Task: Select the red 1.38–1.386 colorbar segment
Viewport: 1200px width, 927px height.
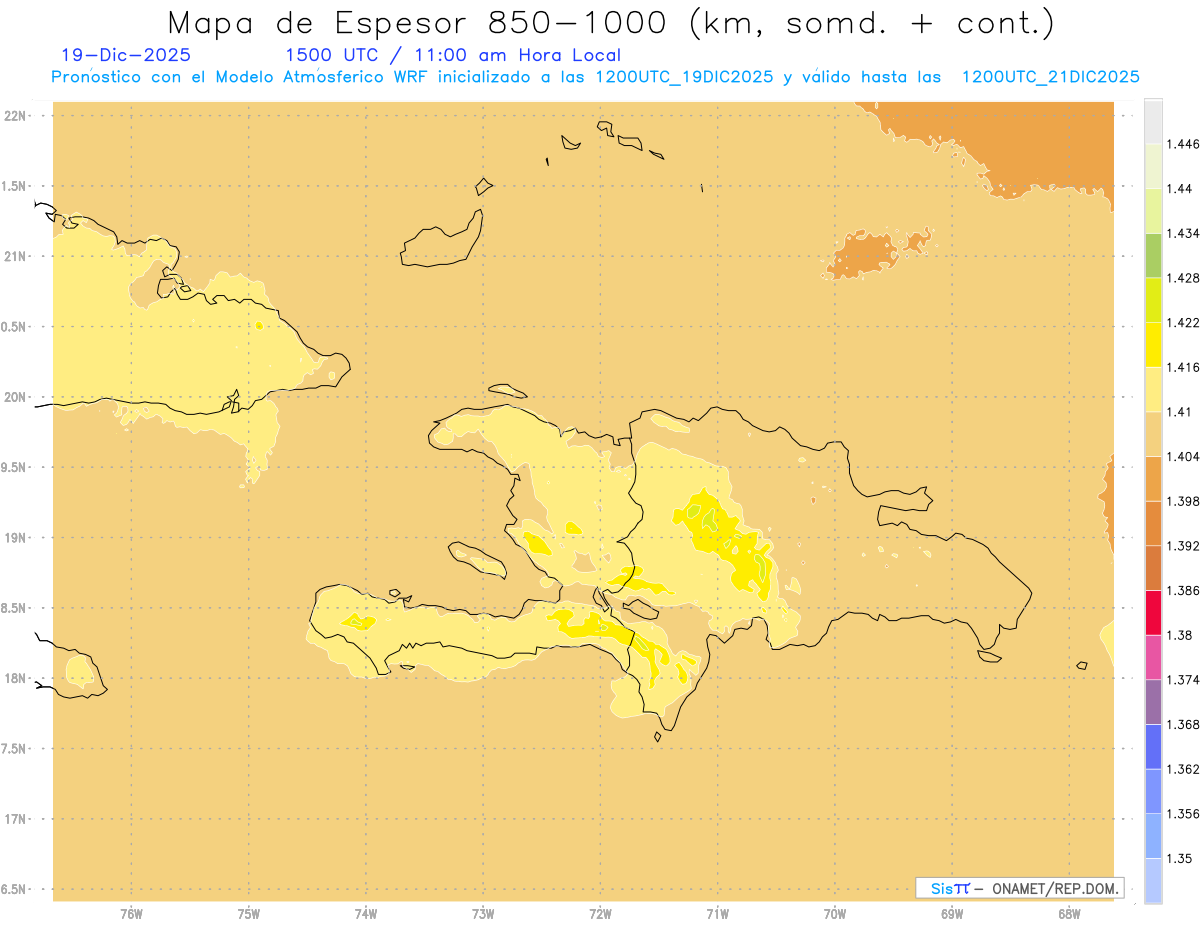Action: [1153, 613]
